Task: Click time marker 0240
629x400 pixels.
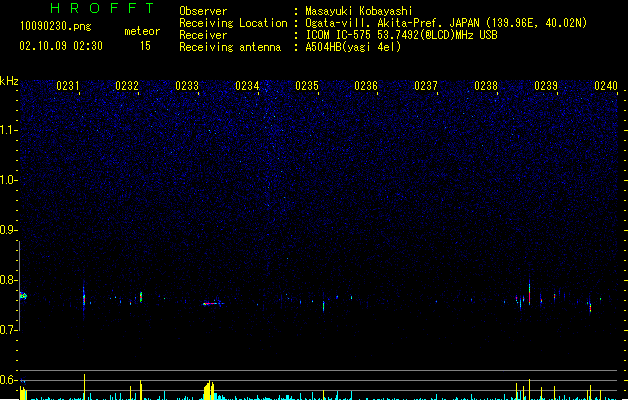Action: [x=606, y=86]
